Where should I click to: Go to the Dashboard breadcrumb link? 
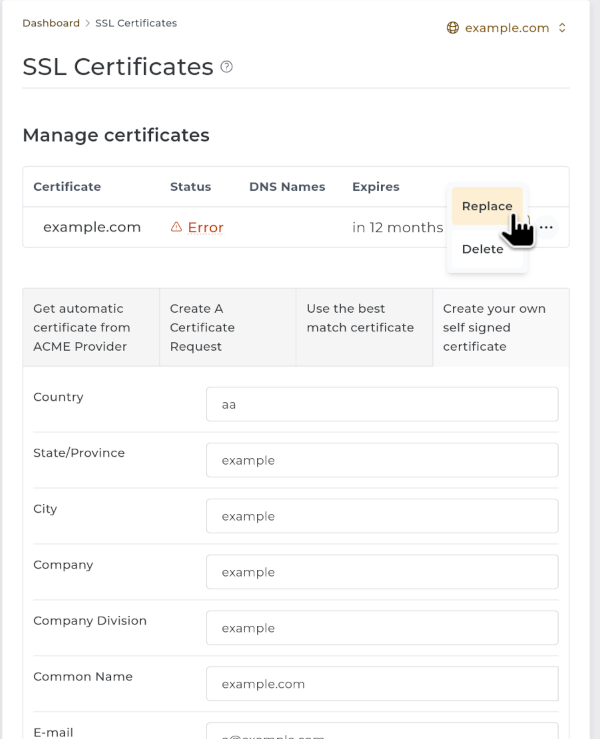(x=51, y=23)
